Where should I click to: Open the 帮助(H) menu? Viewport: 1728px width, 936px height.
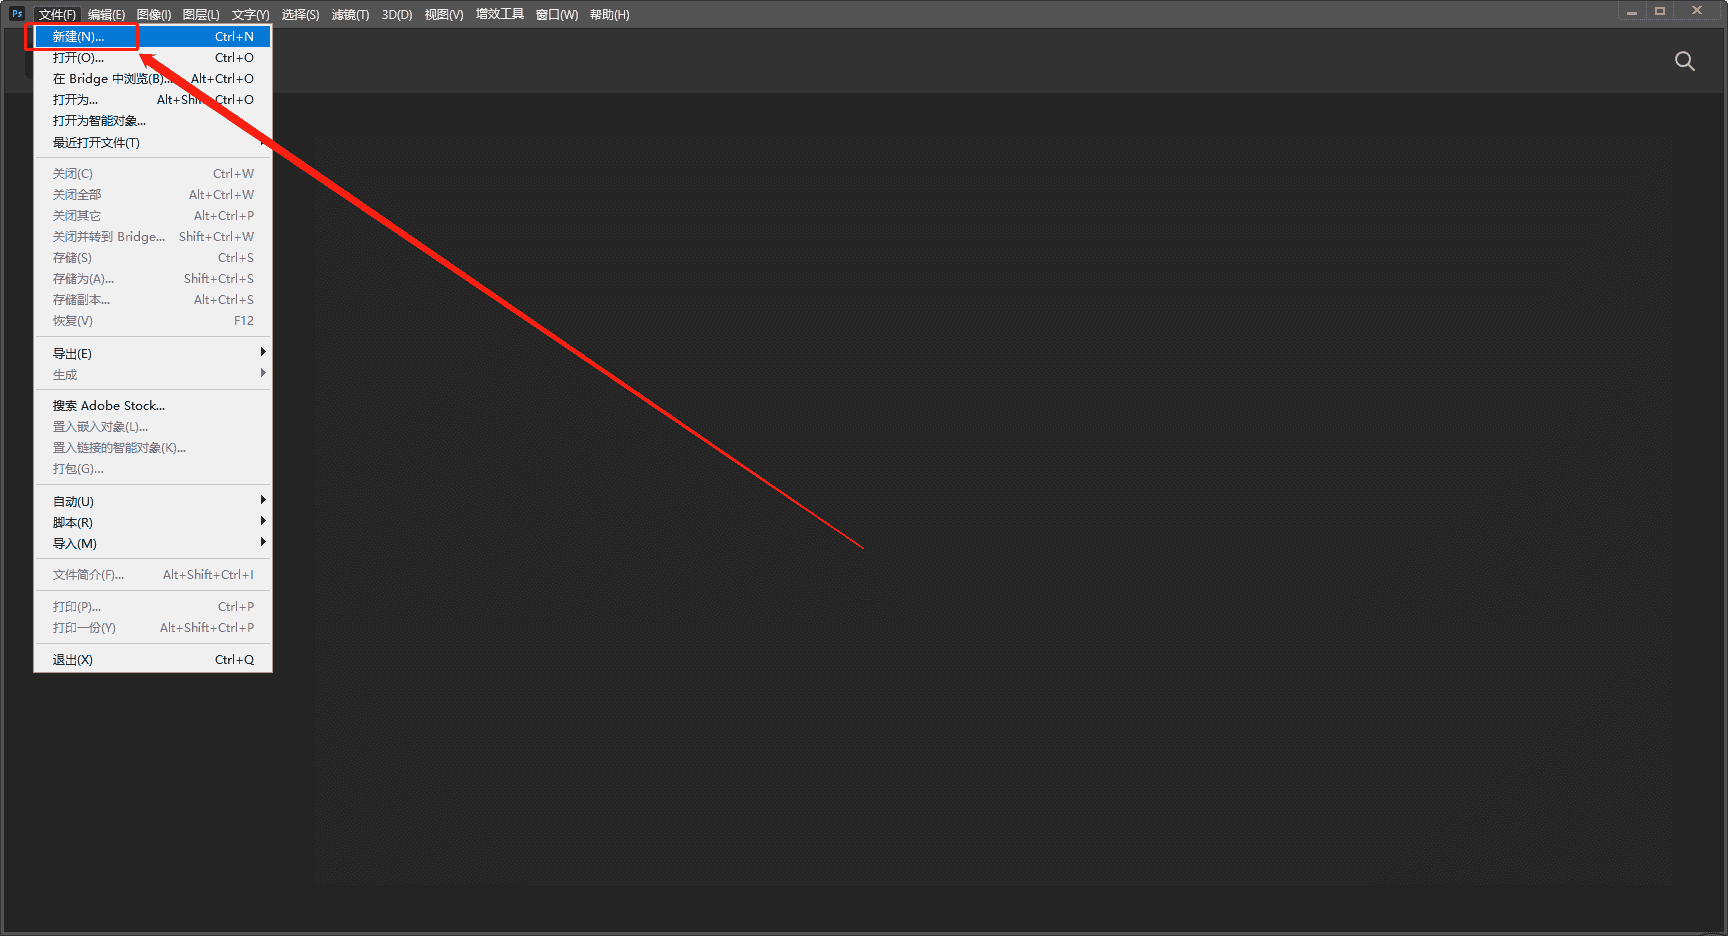(609, 14)
